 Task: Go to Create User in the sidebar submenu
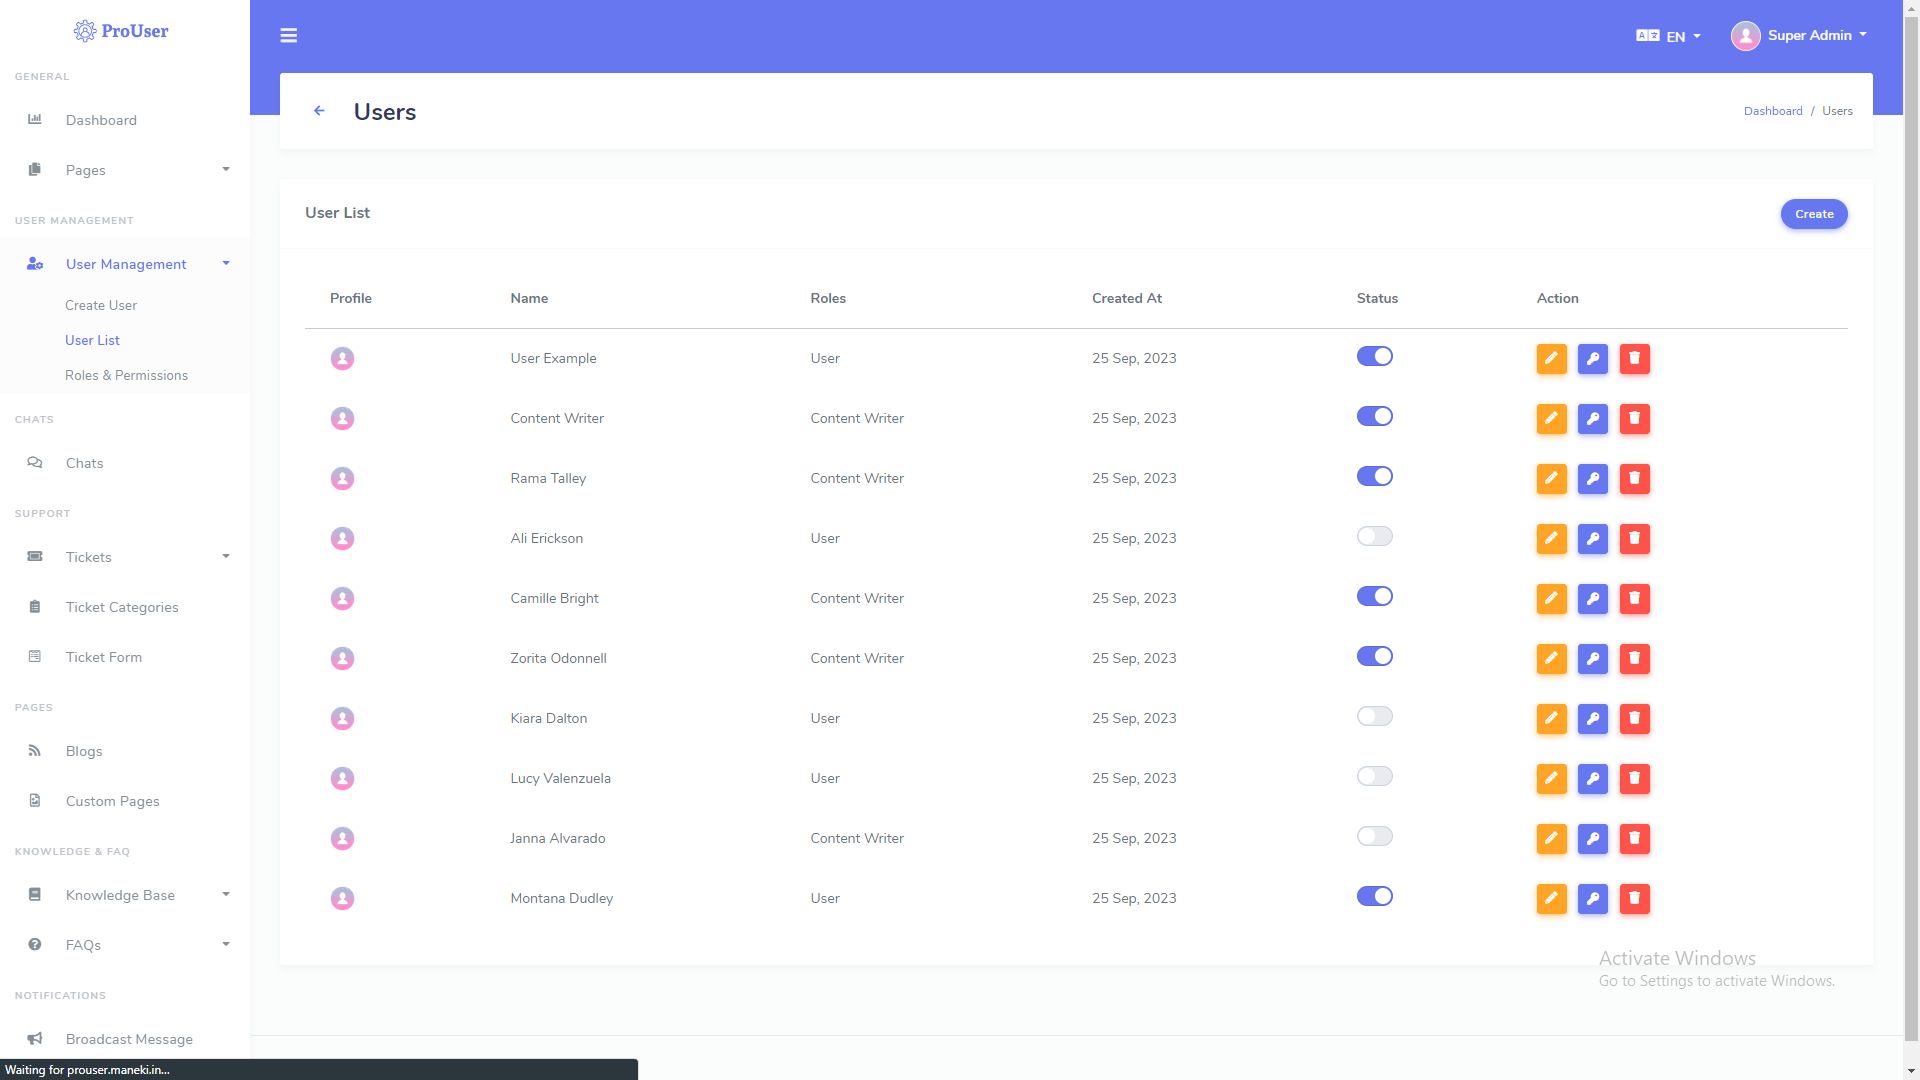tap(101, 305)
